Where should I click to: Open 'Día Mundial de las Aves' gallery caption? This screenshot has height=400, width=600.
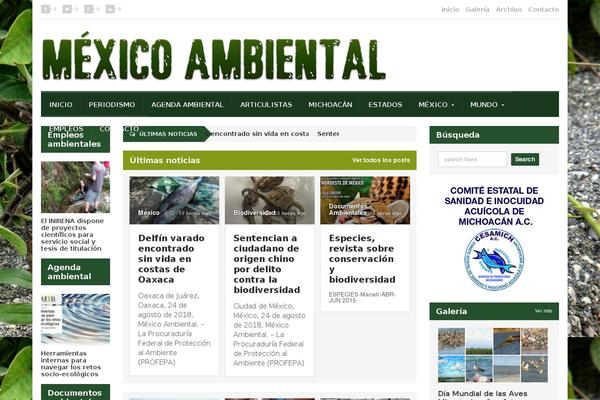(483, 394)
